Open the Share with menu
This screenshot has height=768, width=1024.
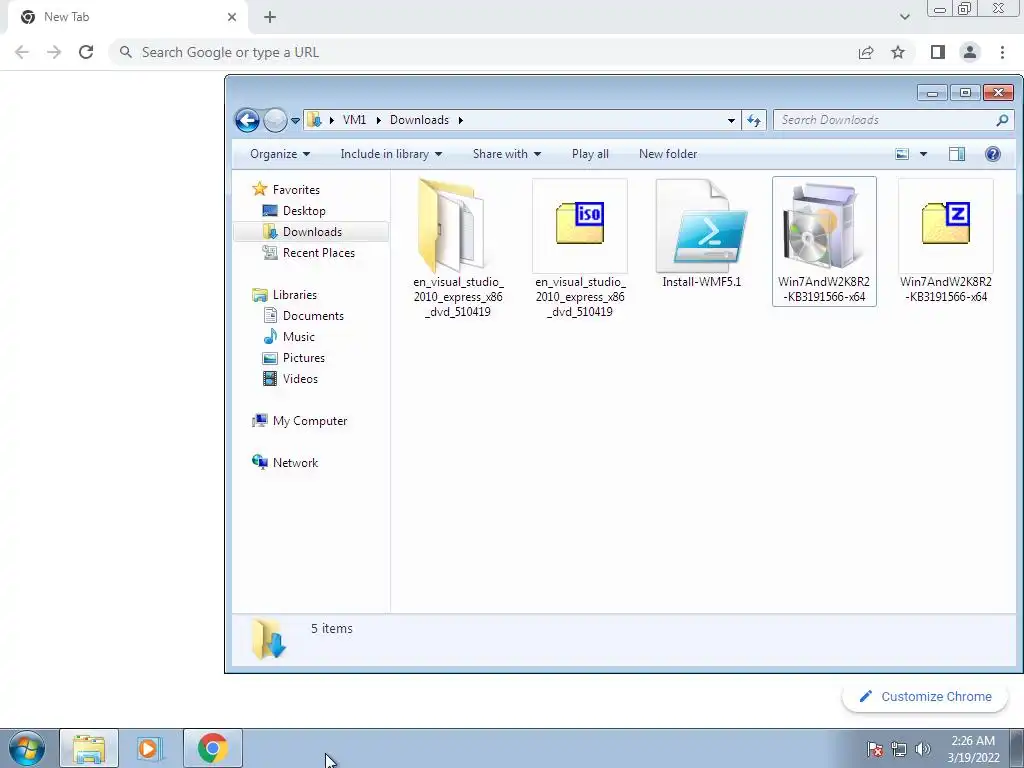pyautogui.click(x=507, y=154)
